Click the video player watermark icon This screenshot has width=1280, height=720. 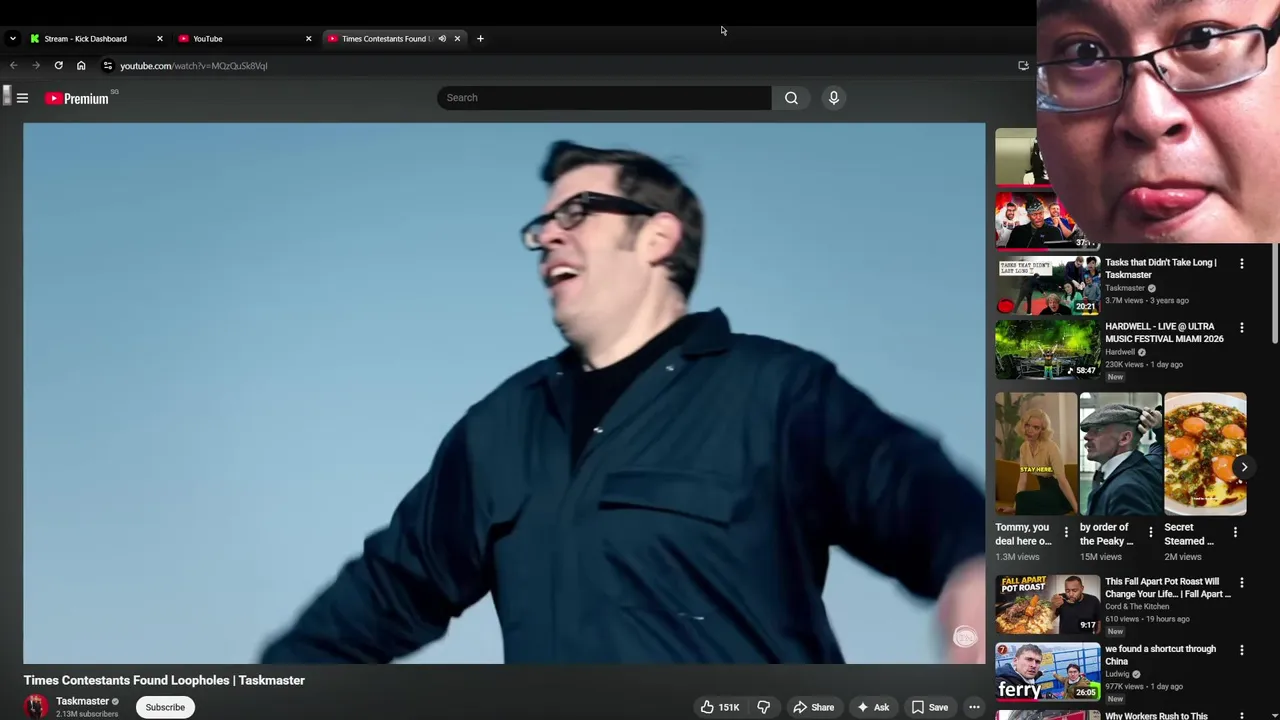pyautogui.click(x=964, y=637)
